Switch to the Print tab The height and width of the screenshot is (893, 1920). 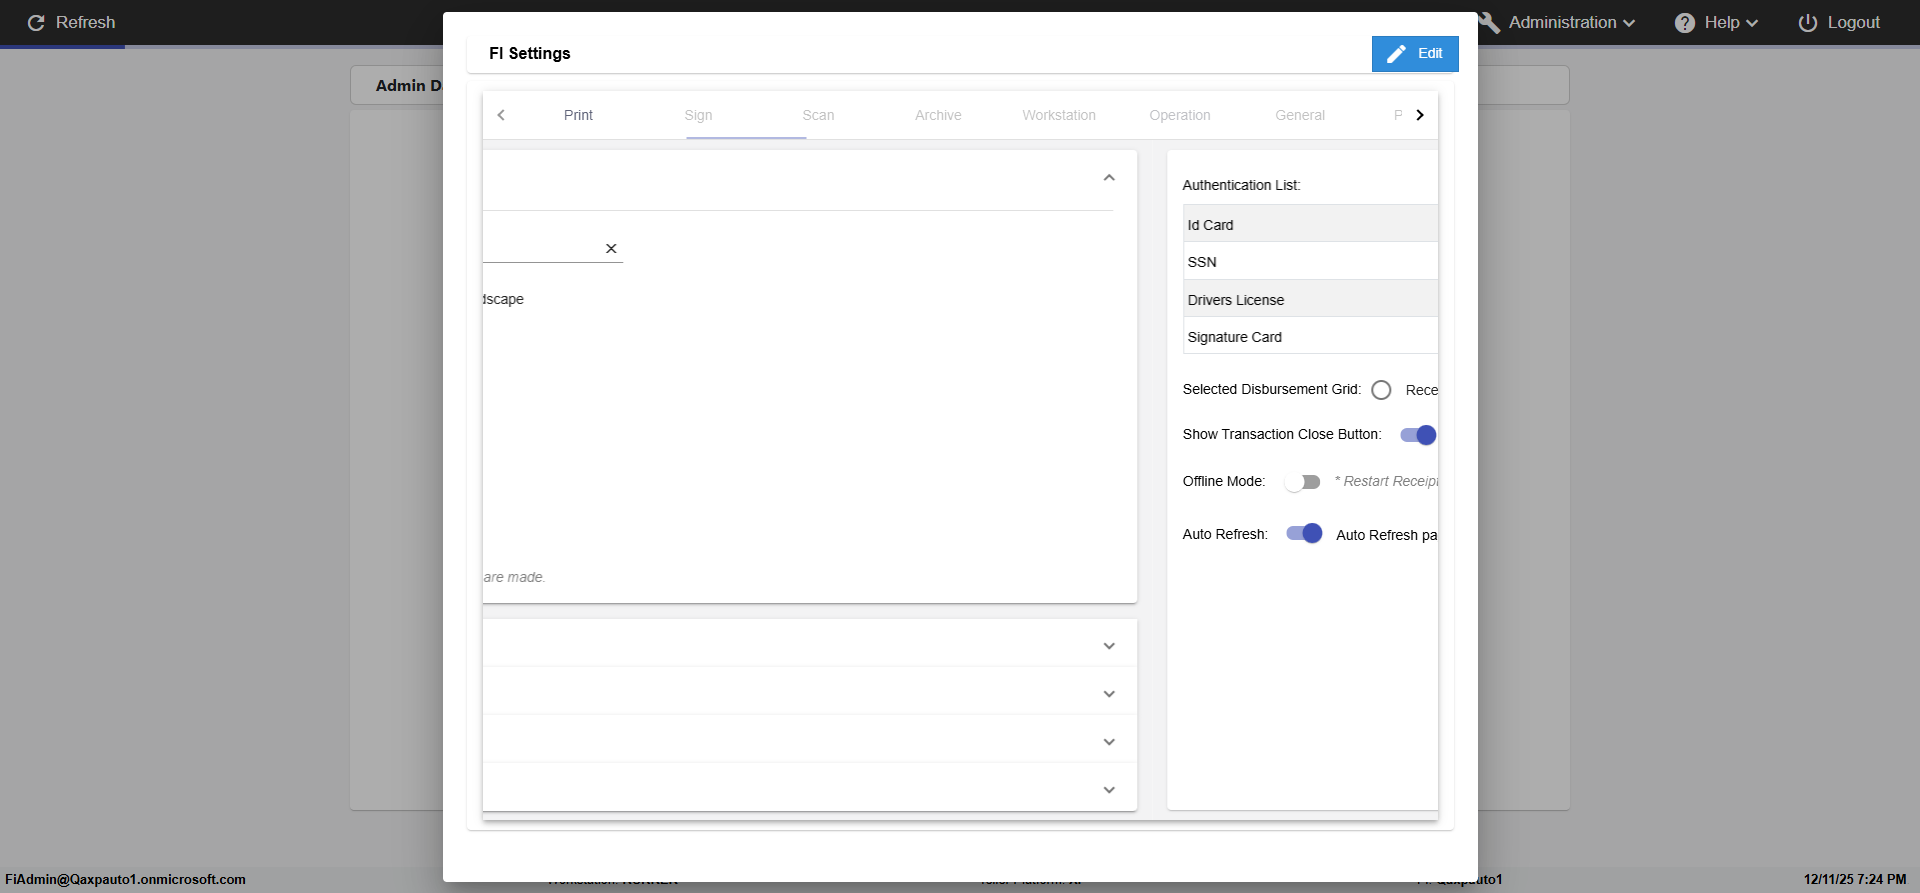click(x=578, y=115)
